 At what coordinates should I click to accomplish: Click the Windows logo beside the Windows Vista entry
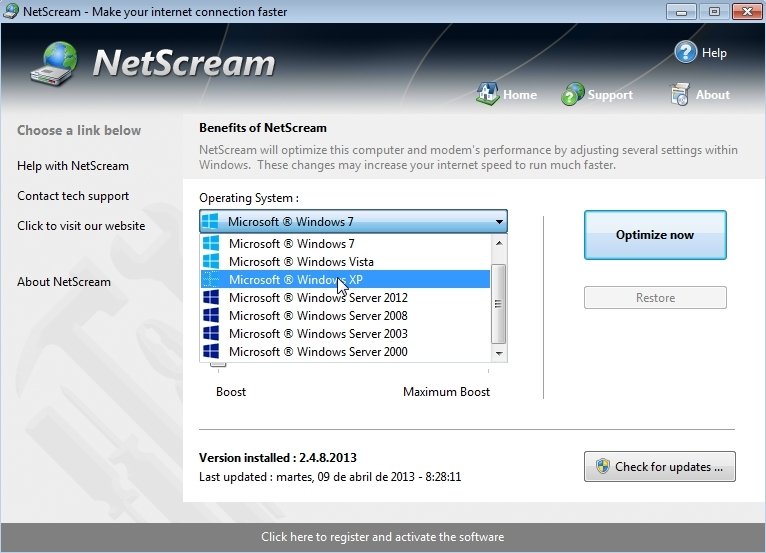click(x=211, y=261)
